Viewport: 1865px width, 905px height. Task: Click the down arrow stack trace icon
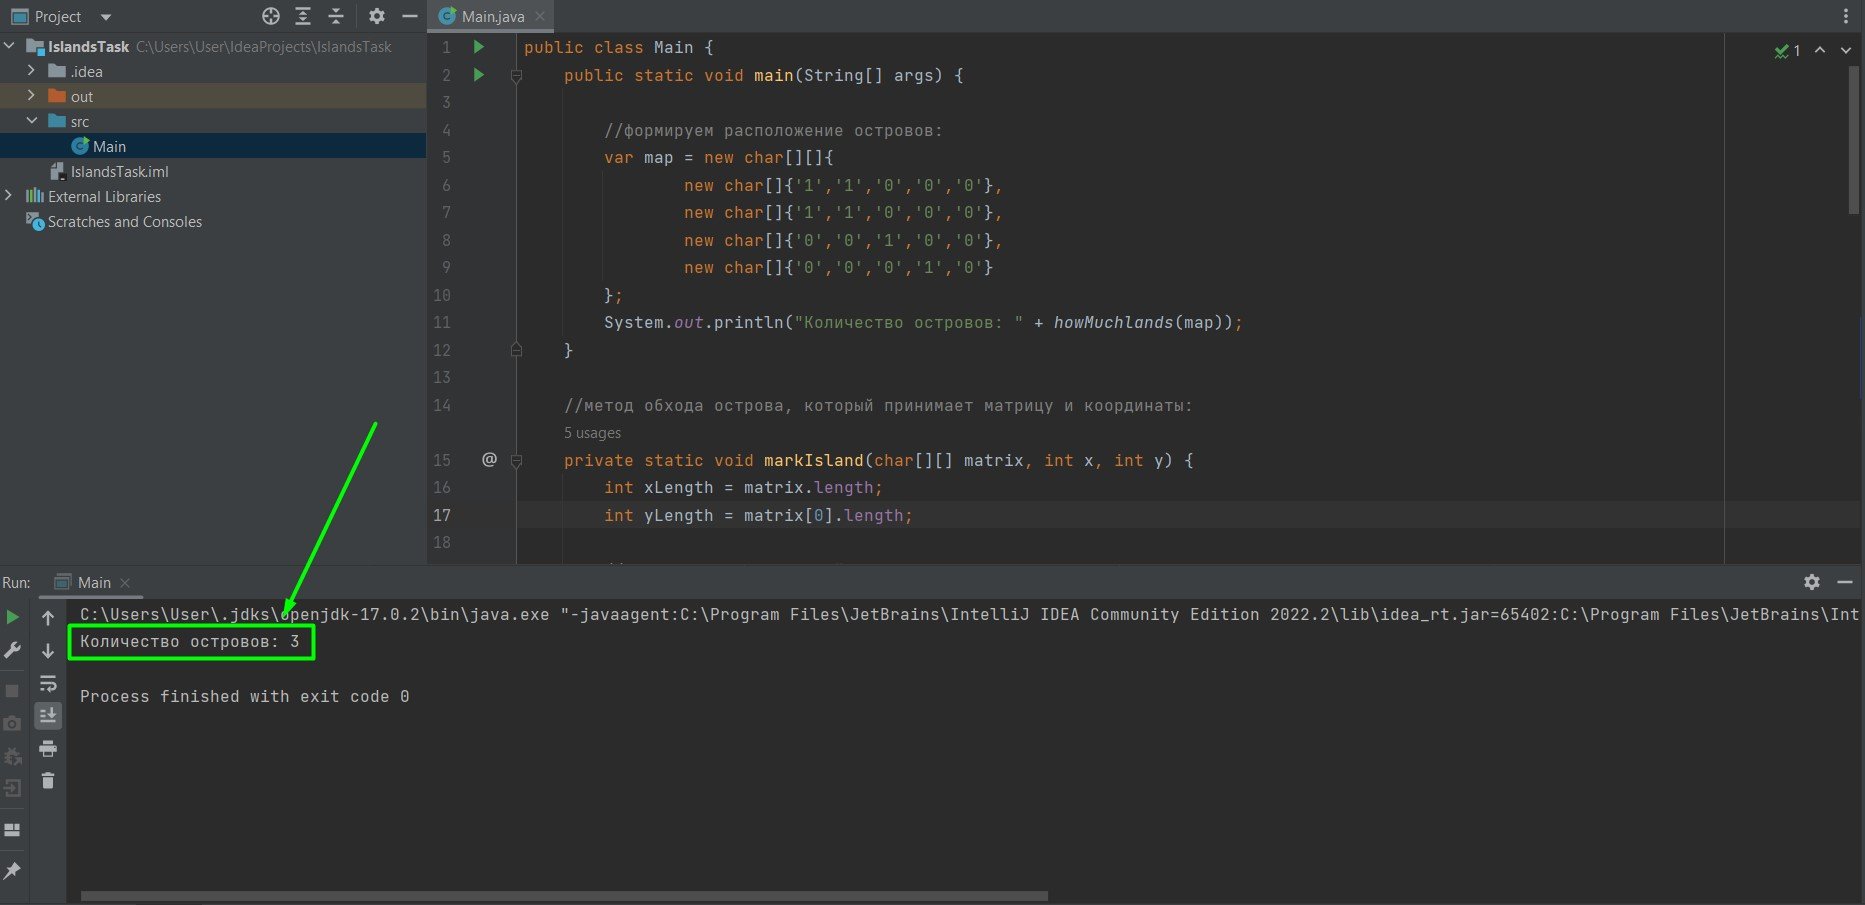[48, 651]
